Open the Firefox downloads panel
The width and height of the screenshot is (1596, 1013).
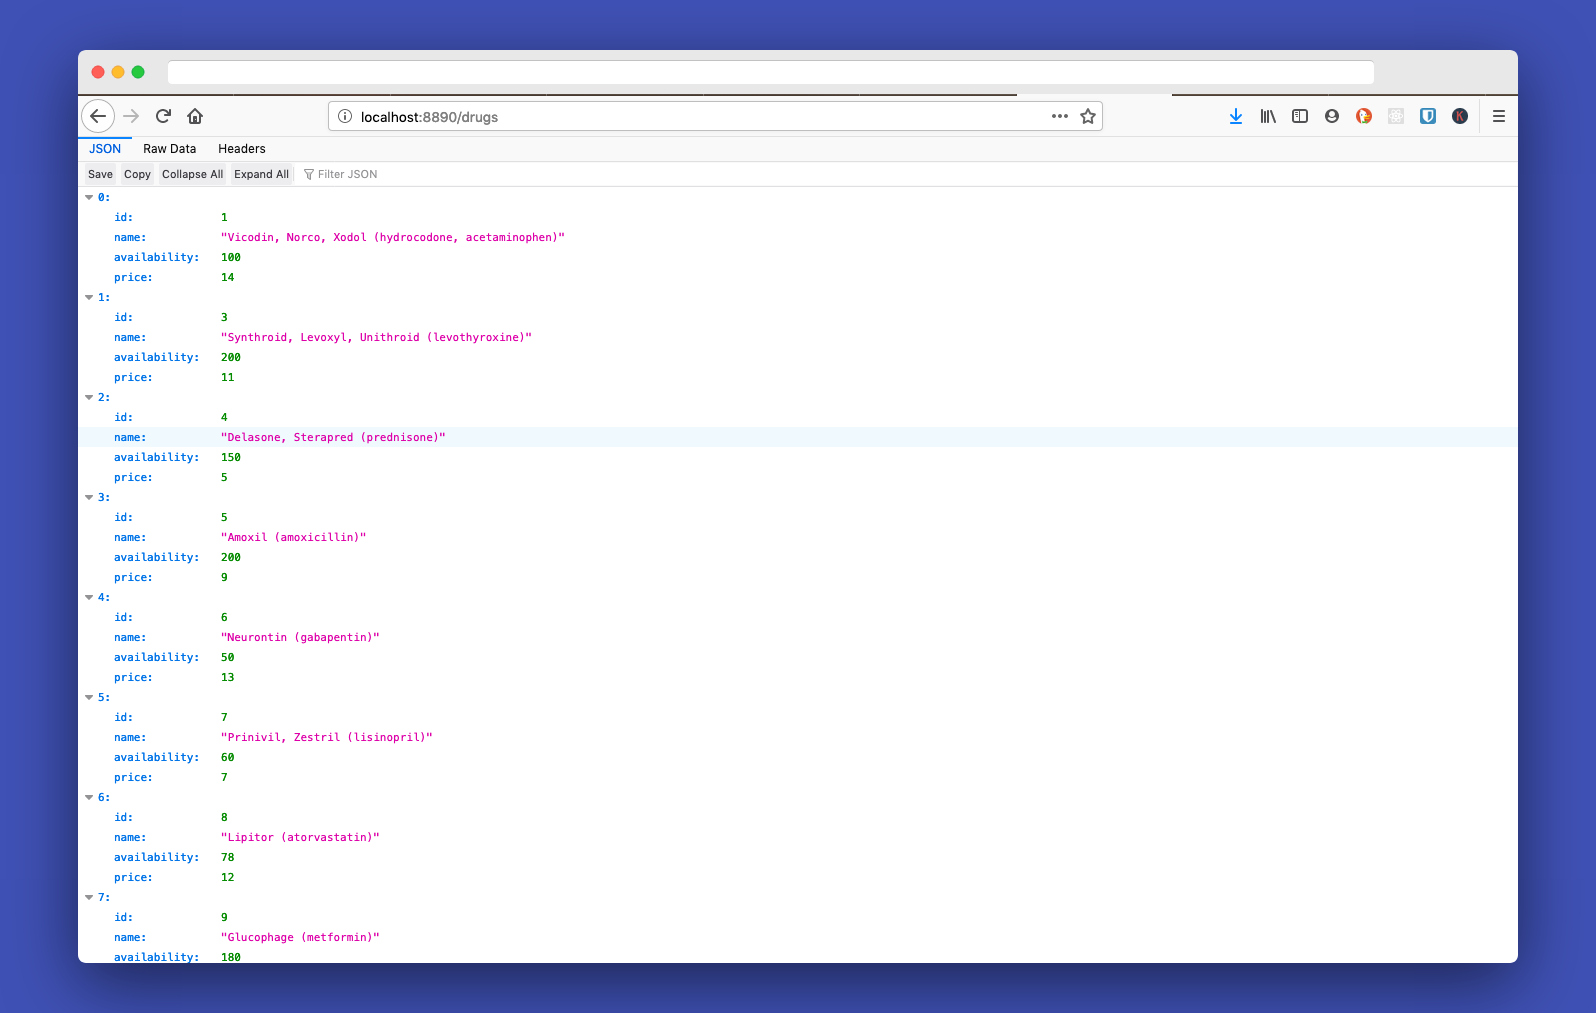click(x=1236, y=116)
